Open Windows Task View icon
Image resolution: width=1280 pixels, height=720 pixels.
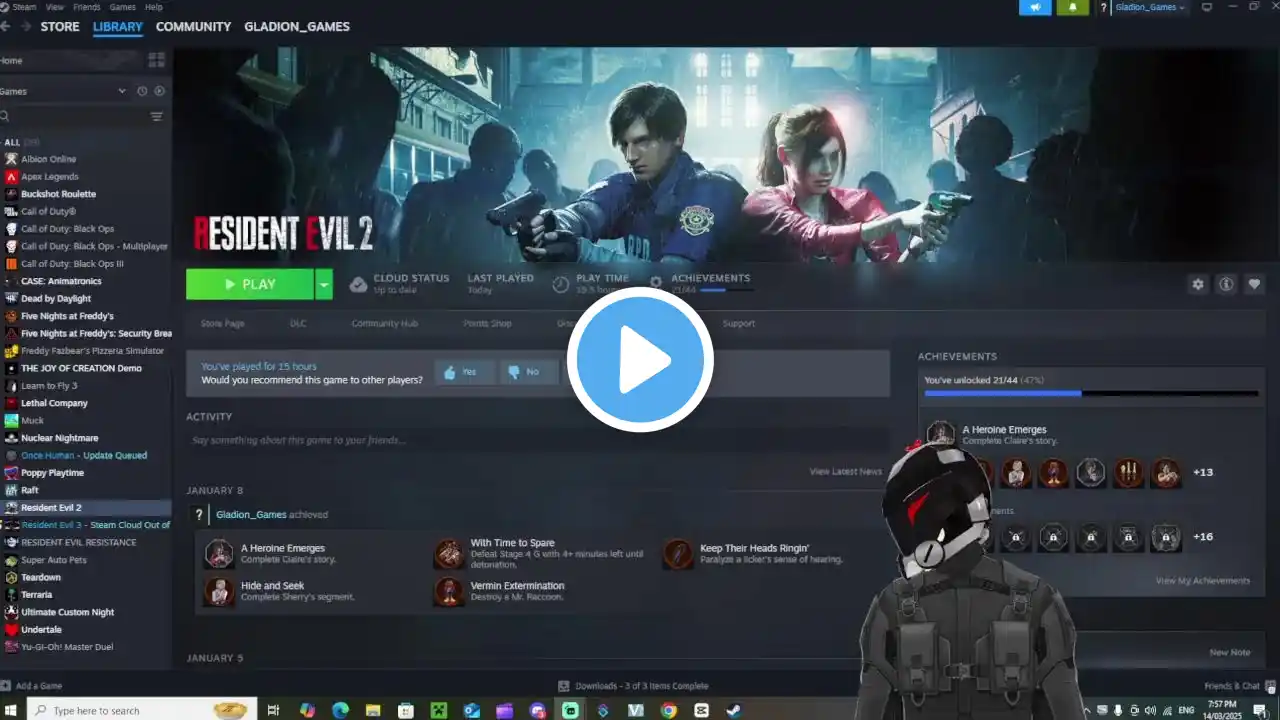point(274,710)
